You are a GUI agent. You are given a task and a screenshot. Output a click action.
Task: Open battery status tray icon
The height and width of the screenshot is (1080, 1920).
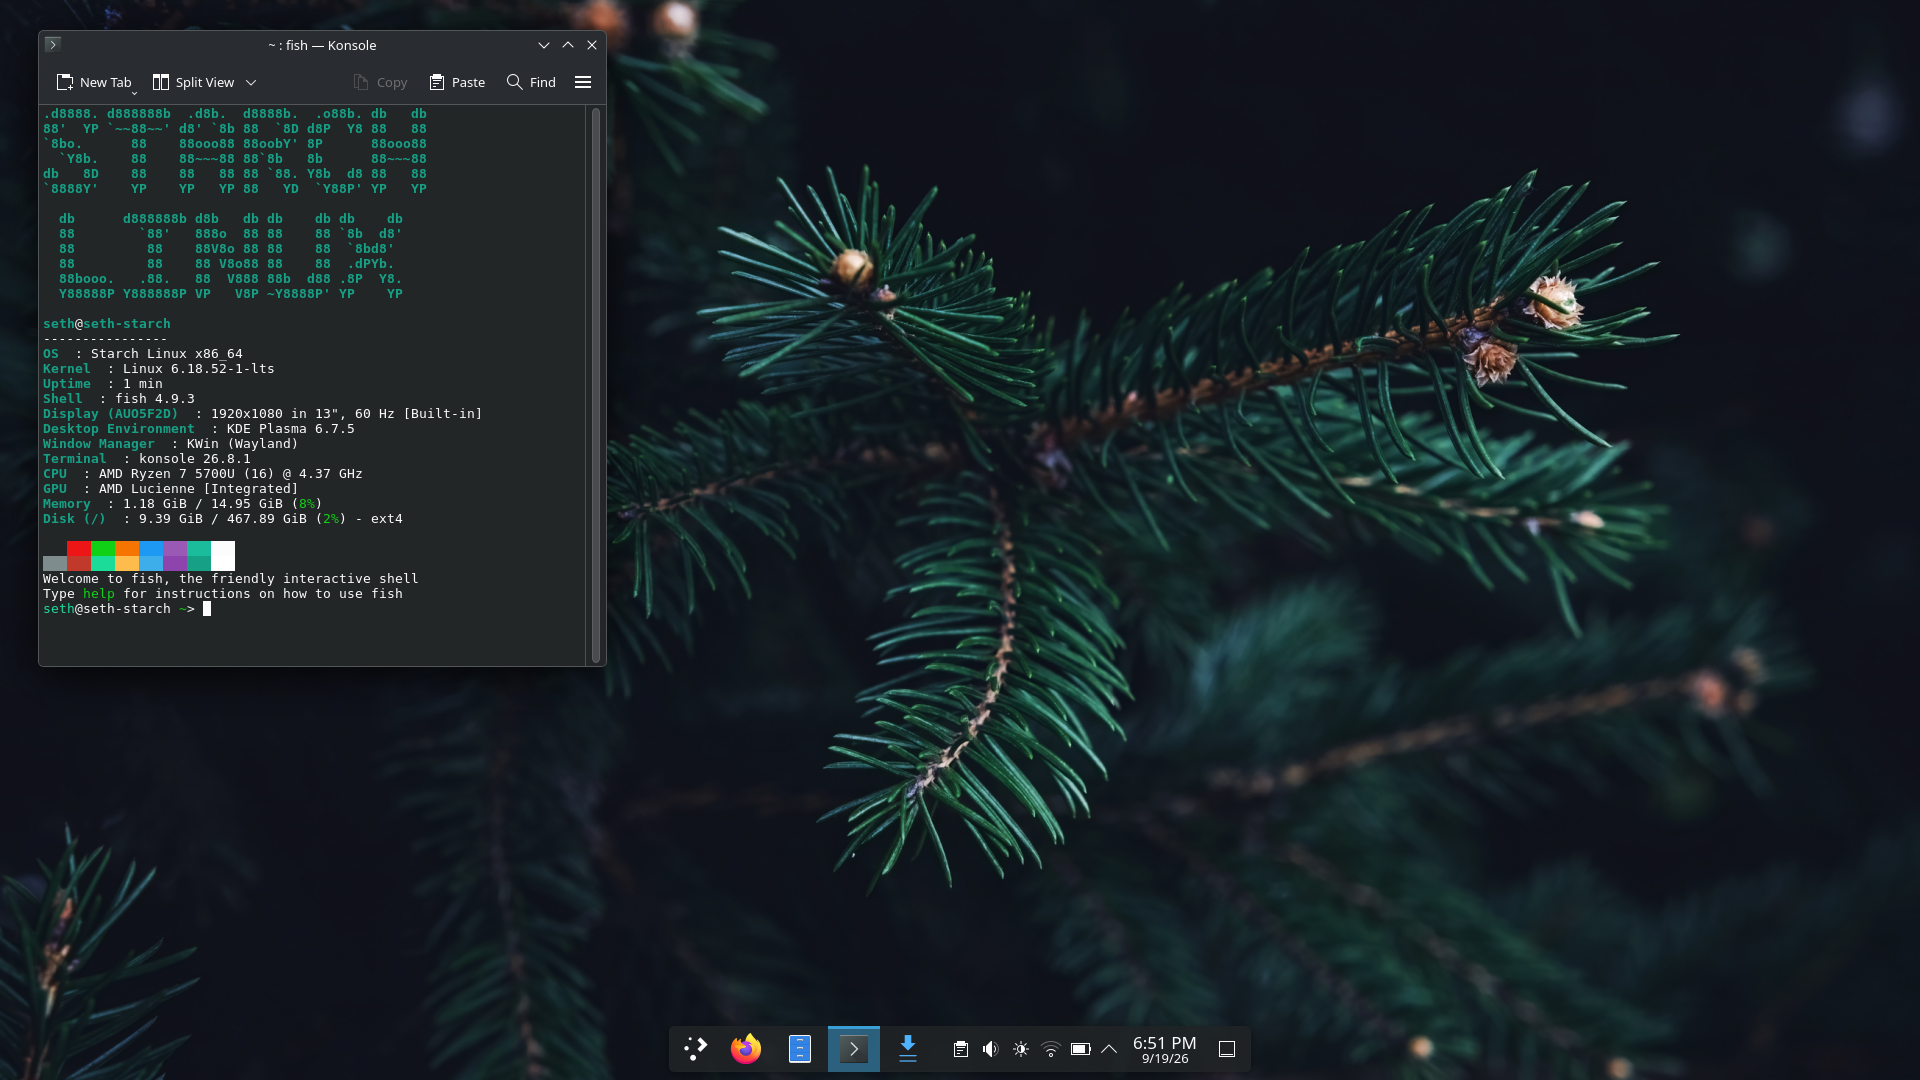pyautogui.click(x=1081, y=1049)
